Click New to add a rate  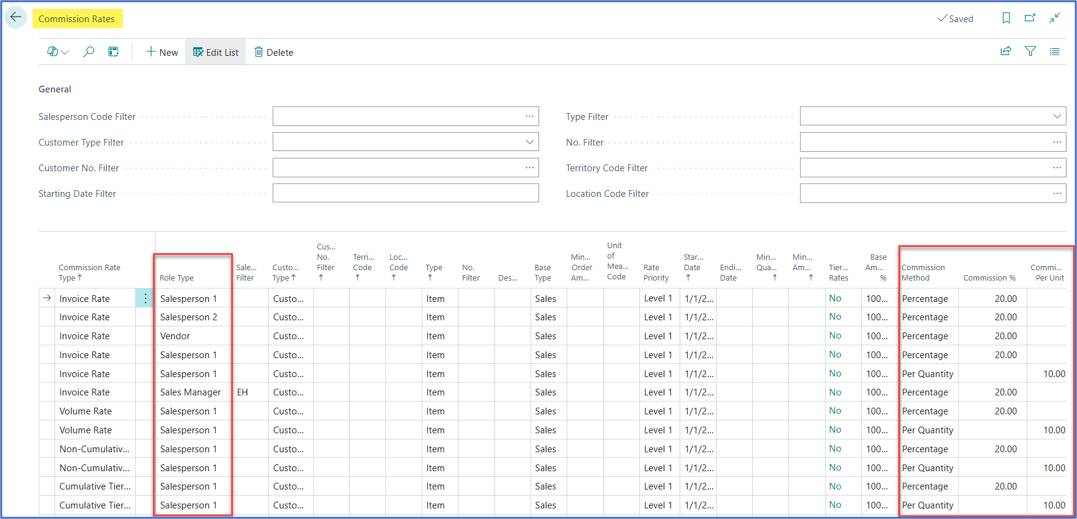(161, 52)
